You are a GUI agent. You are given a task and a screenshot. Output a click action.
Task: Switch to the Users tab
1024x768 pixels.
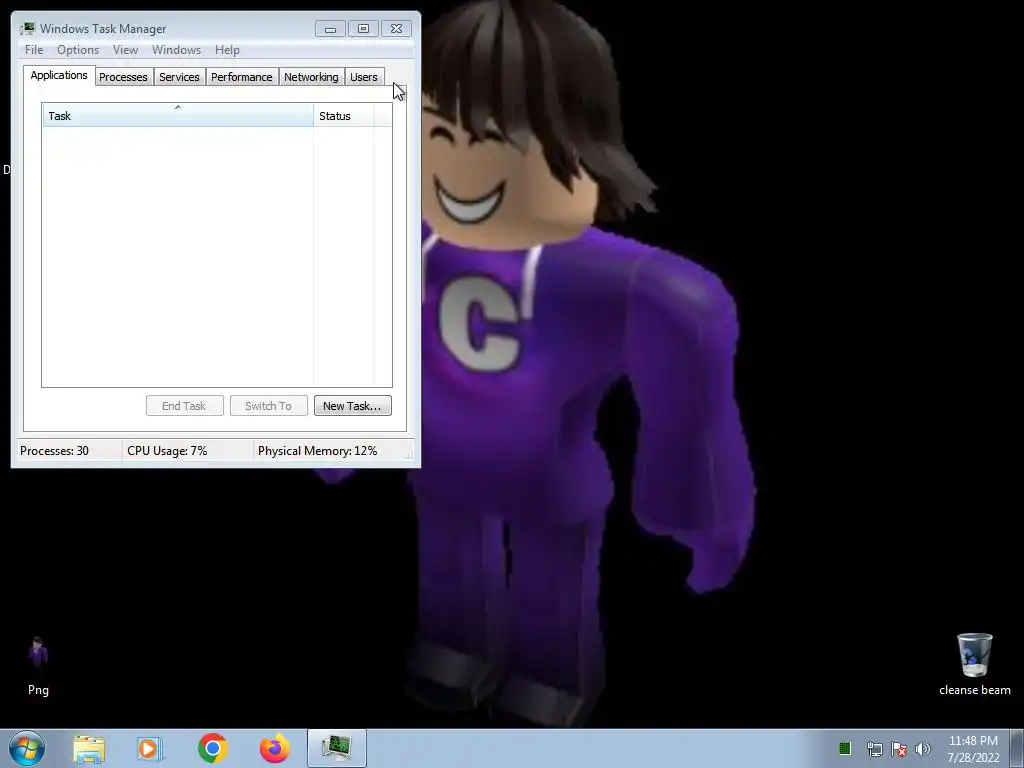pos(364,77)
